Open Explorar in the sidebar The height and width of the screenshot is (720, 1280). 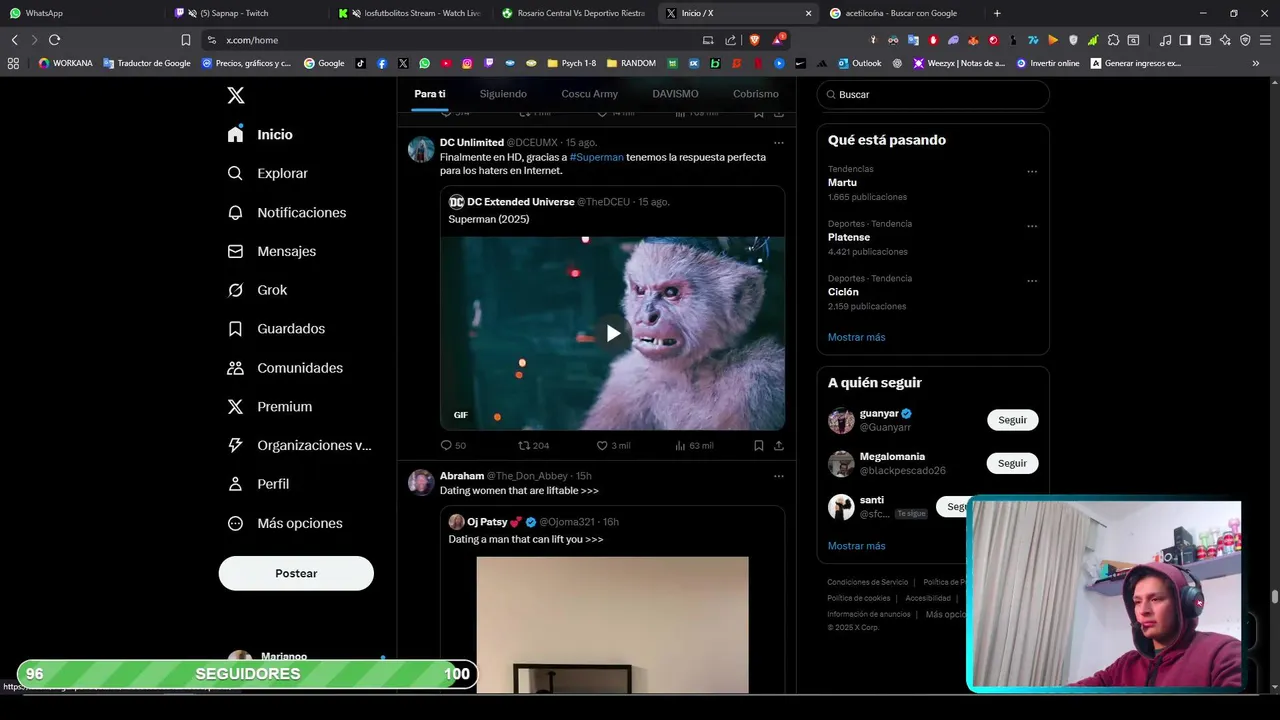coord(267,173)
